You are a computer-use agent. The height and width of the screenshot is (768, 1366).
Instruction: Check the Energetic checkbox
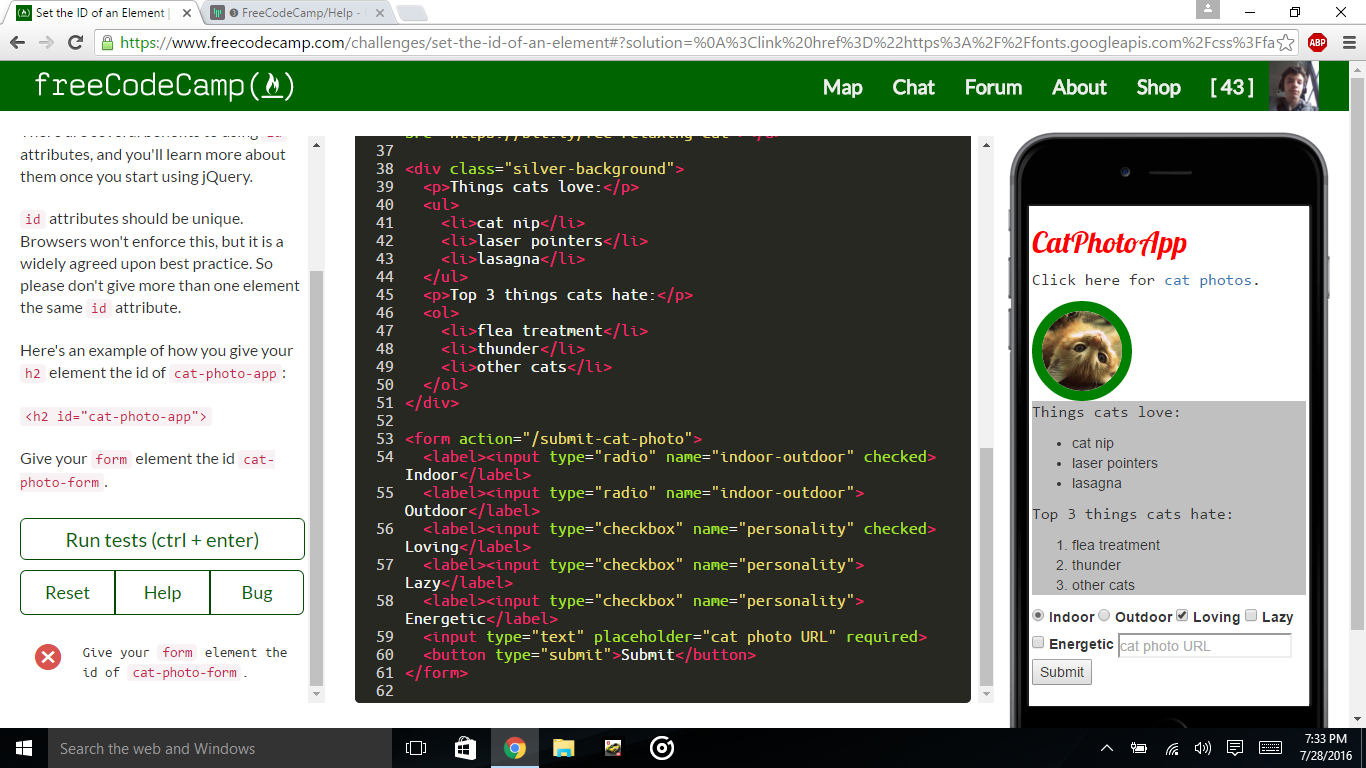point(1038,643)
